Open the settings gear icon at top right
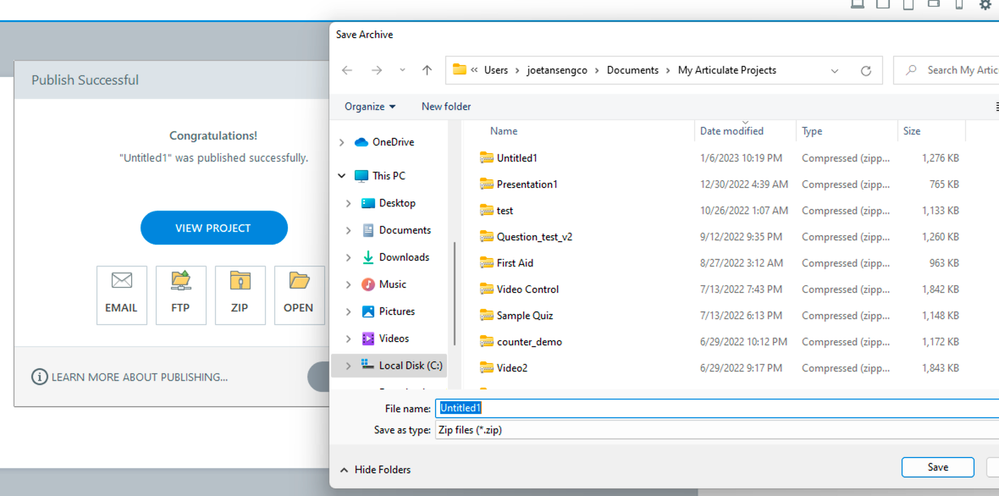Screen dimensions: 999x496 tap(985, 6)
